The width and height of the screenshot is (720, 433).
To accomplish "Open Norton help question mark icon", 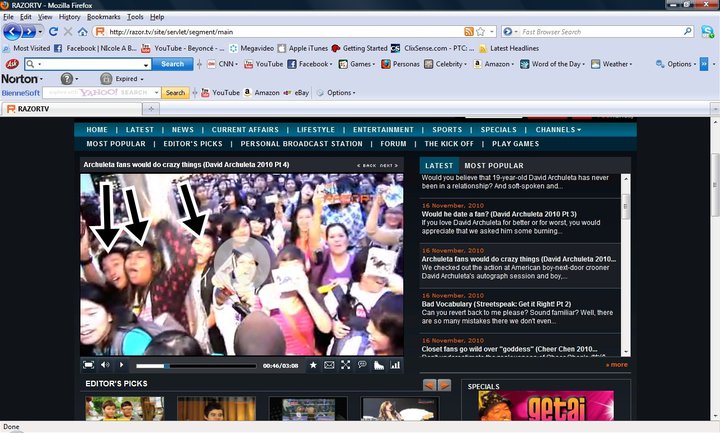I will pyautogui.click(x=67, y=79).
